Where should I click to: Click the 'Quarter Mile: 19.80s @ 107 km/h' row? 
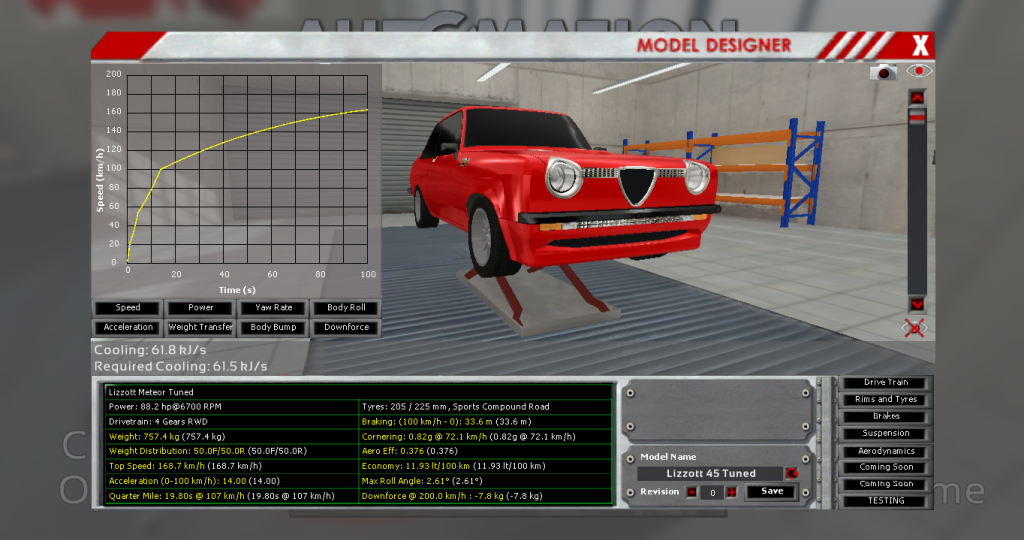(x=232, y=496)
